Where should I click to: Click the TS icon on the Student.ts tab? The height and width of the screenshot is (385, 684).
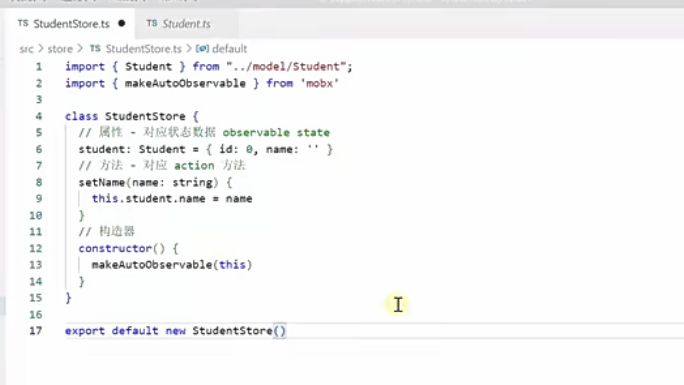tap(151, 23)
